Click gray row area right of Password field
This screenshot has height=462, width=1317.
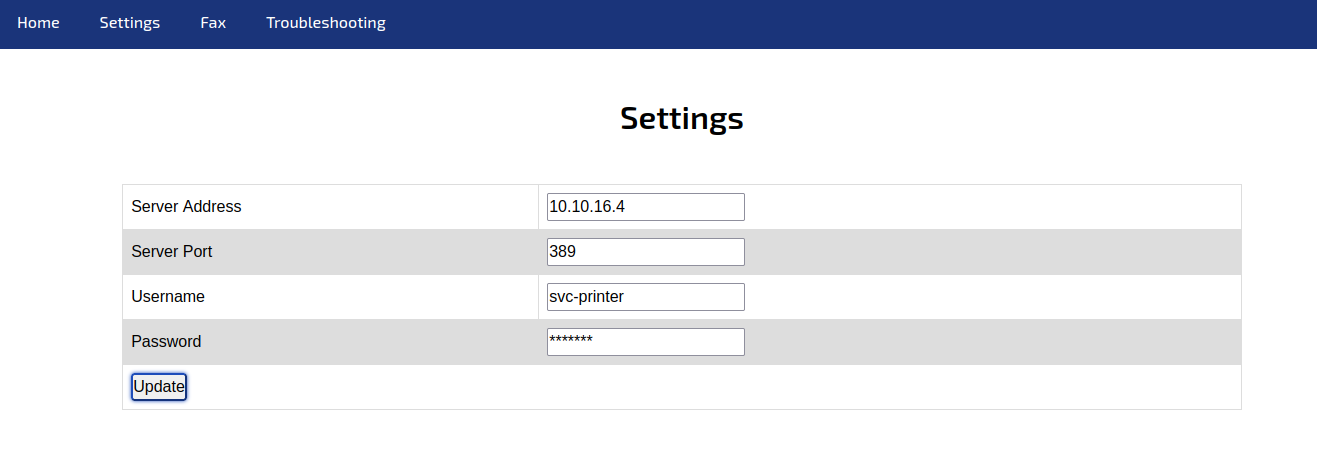(990, 342)
